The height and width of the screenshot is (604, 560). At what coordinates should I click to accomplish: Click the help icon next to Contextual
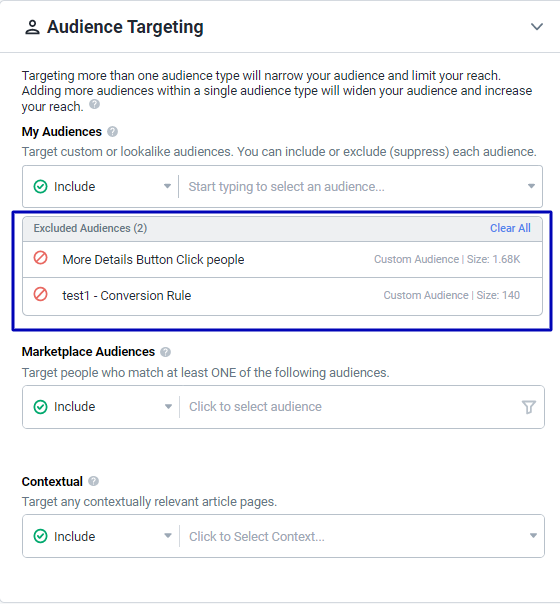pos(94,481)
